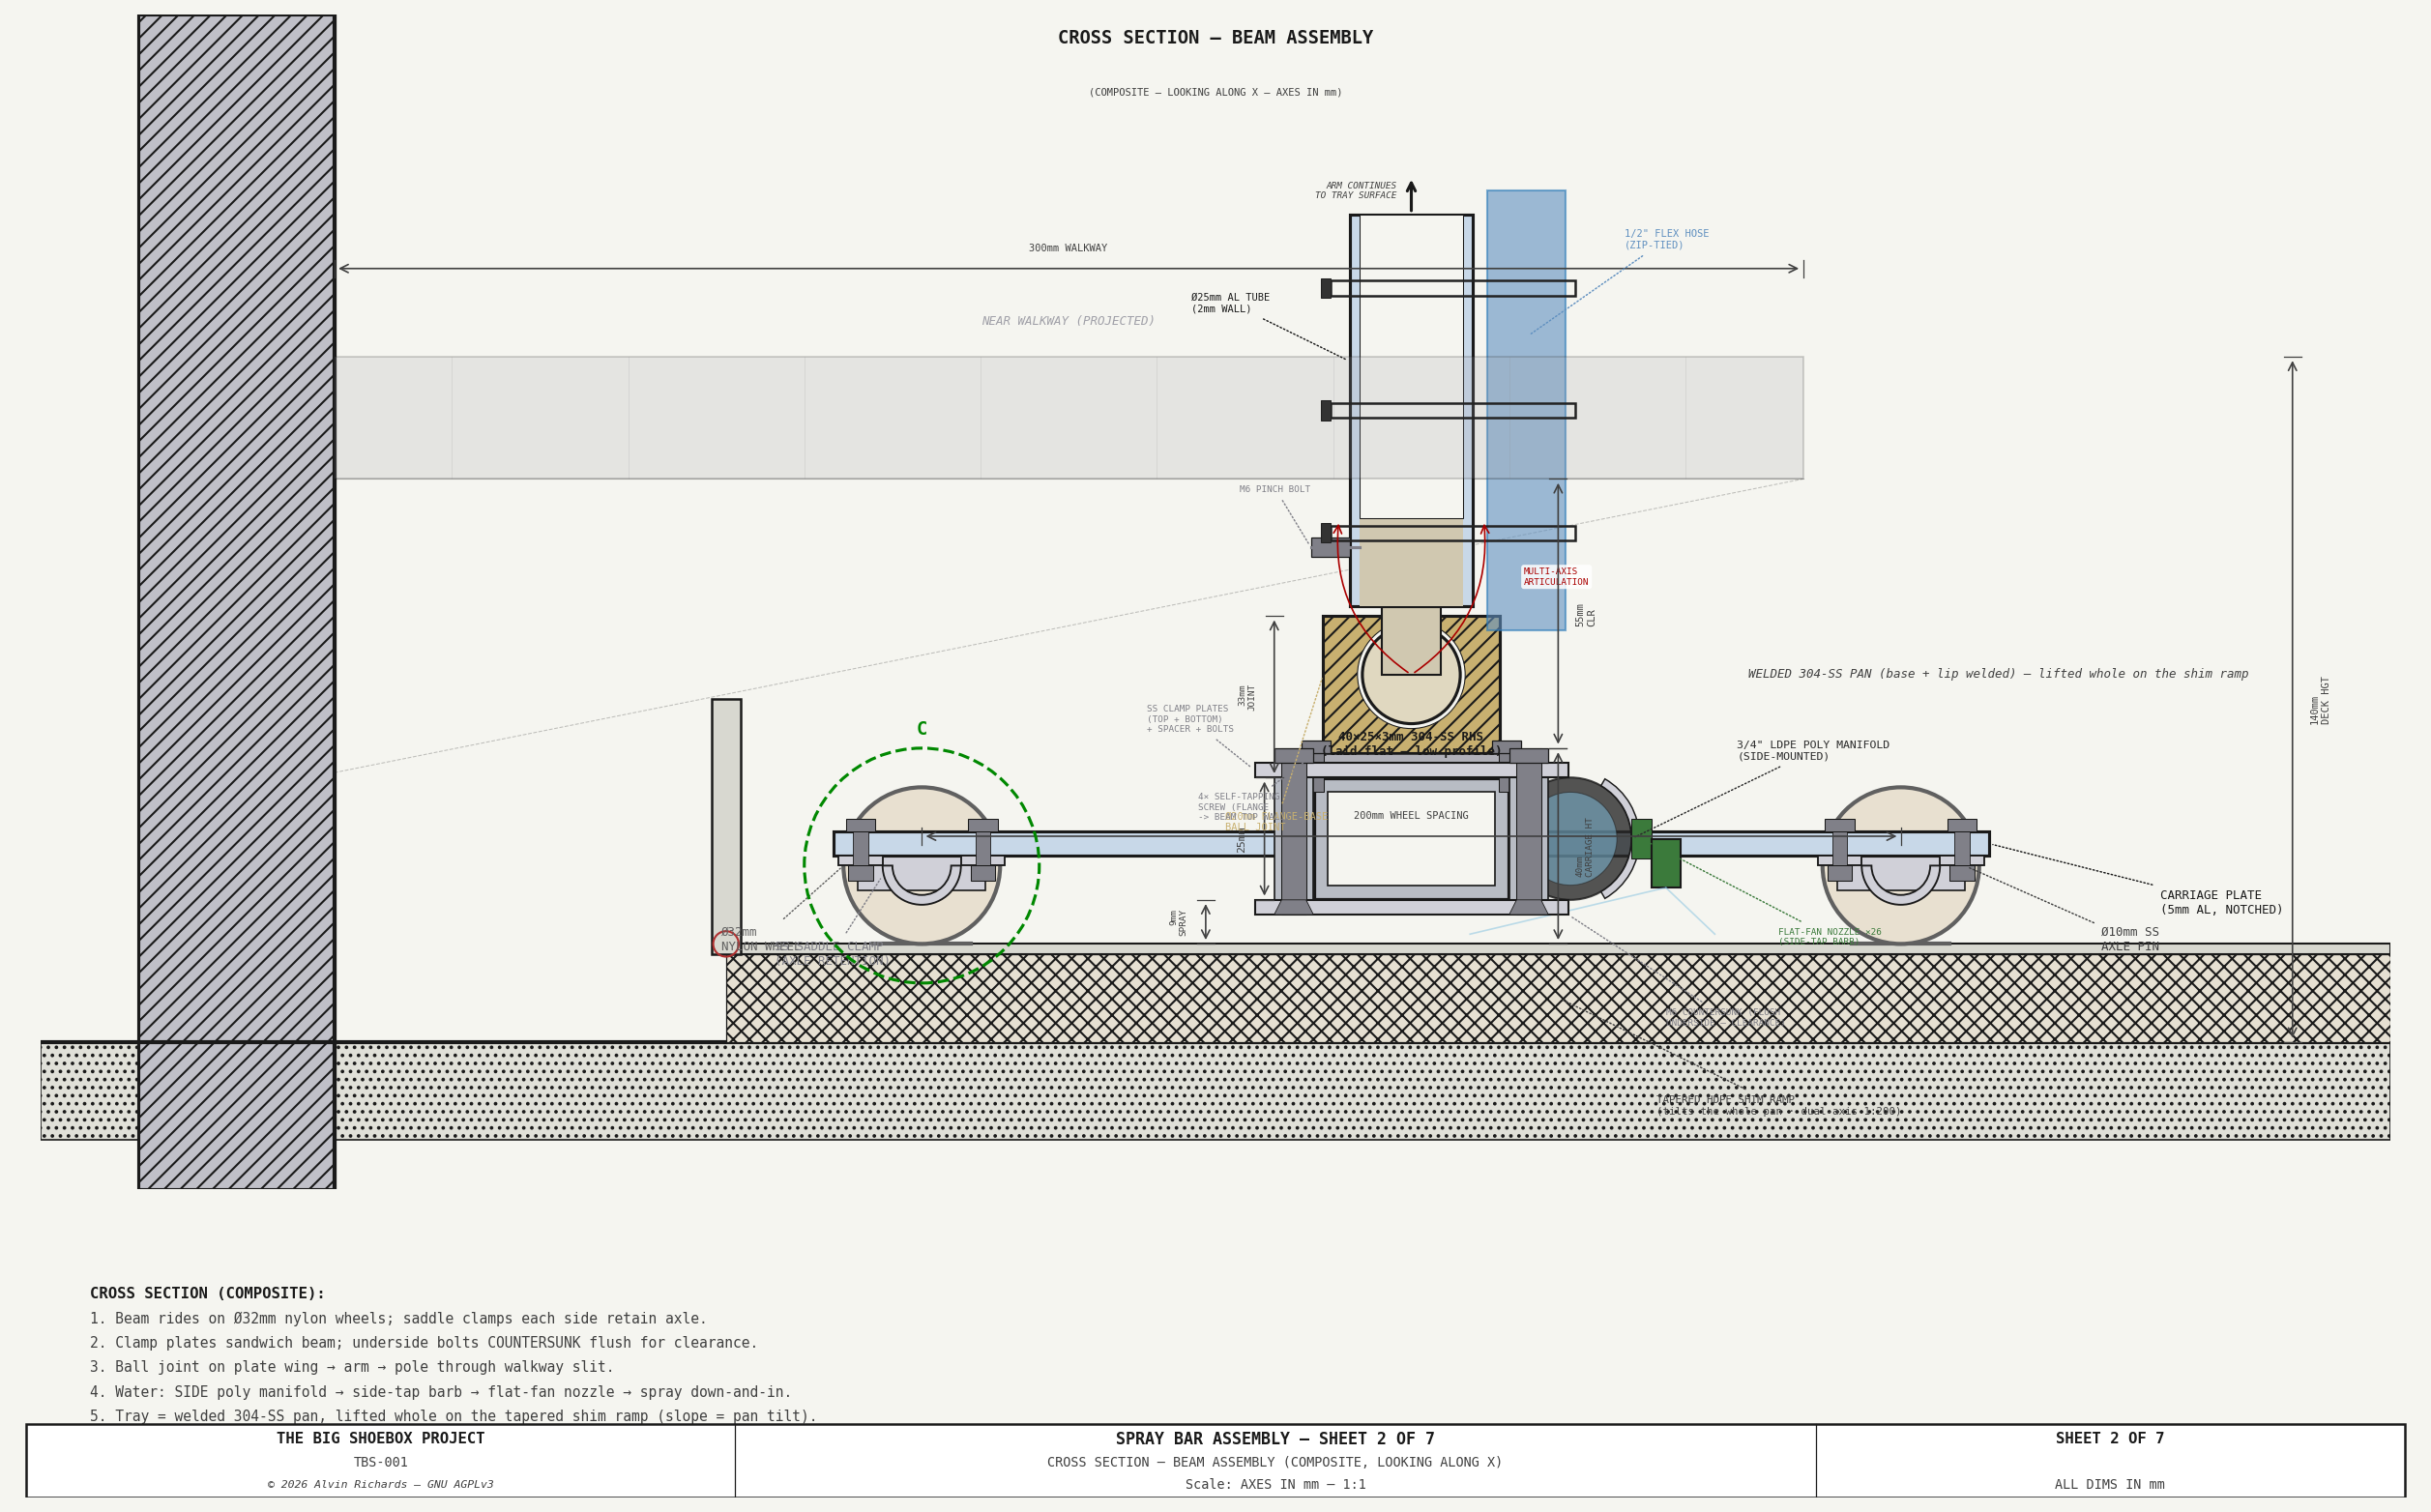The image size is (2431, 1512).
Task: Click note 1 about Ø32mm nylon wheels
Action: pos(398,1319)
